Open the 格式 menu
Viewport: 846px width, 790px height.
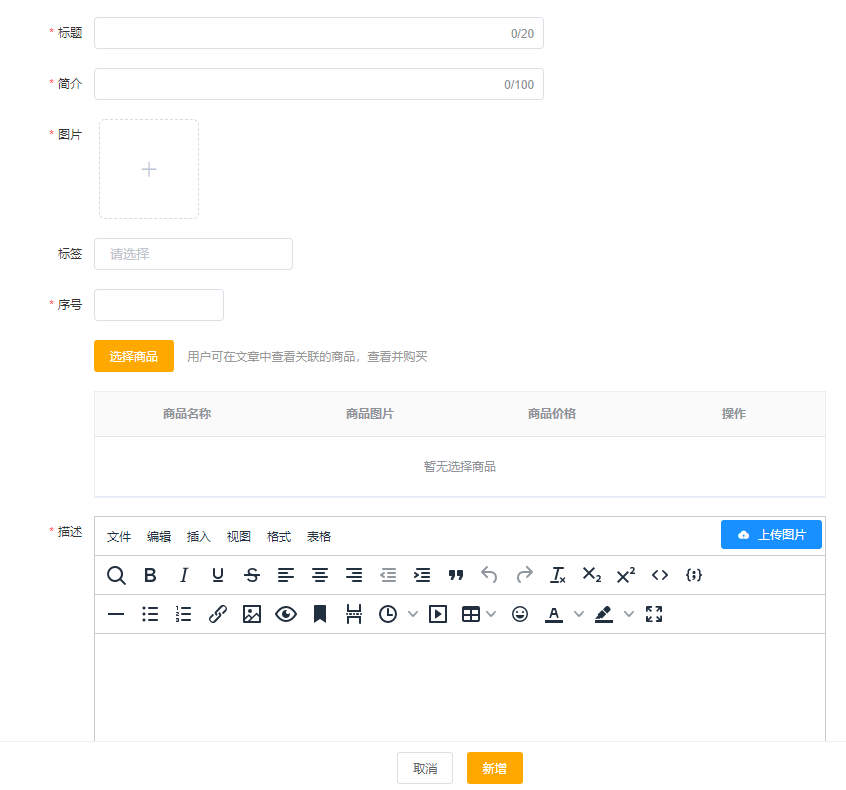point(279,537)
